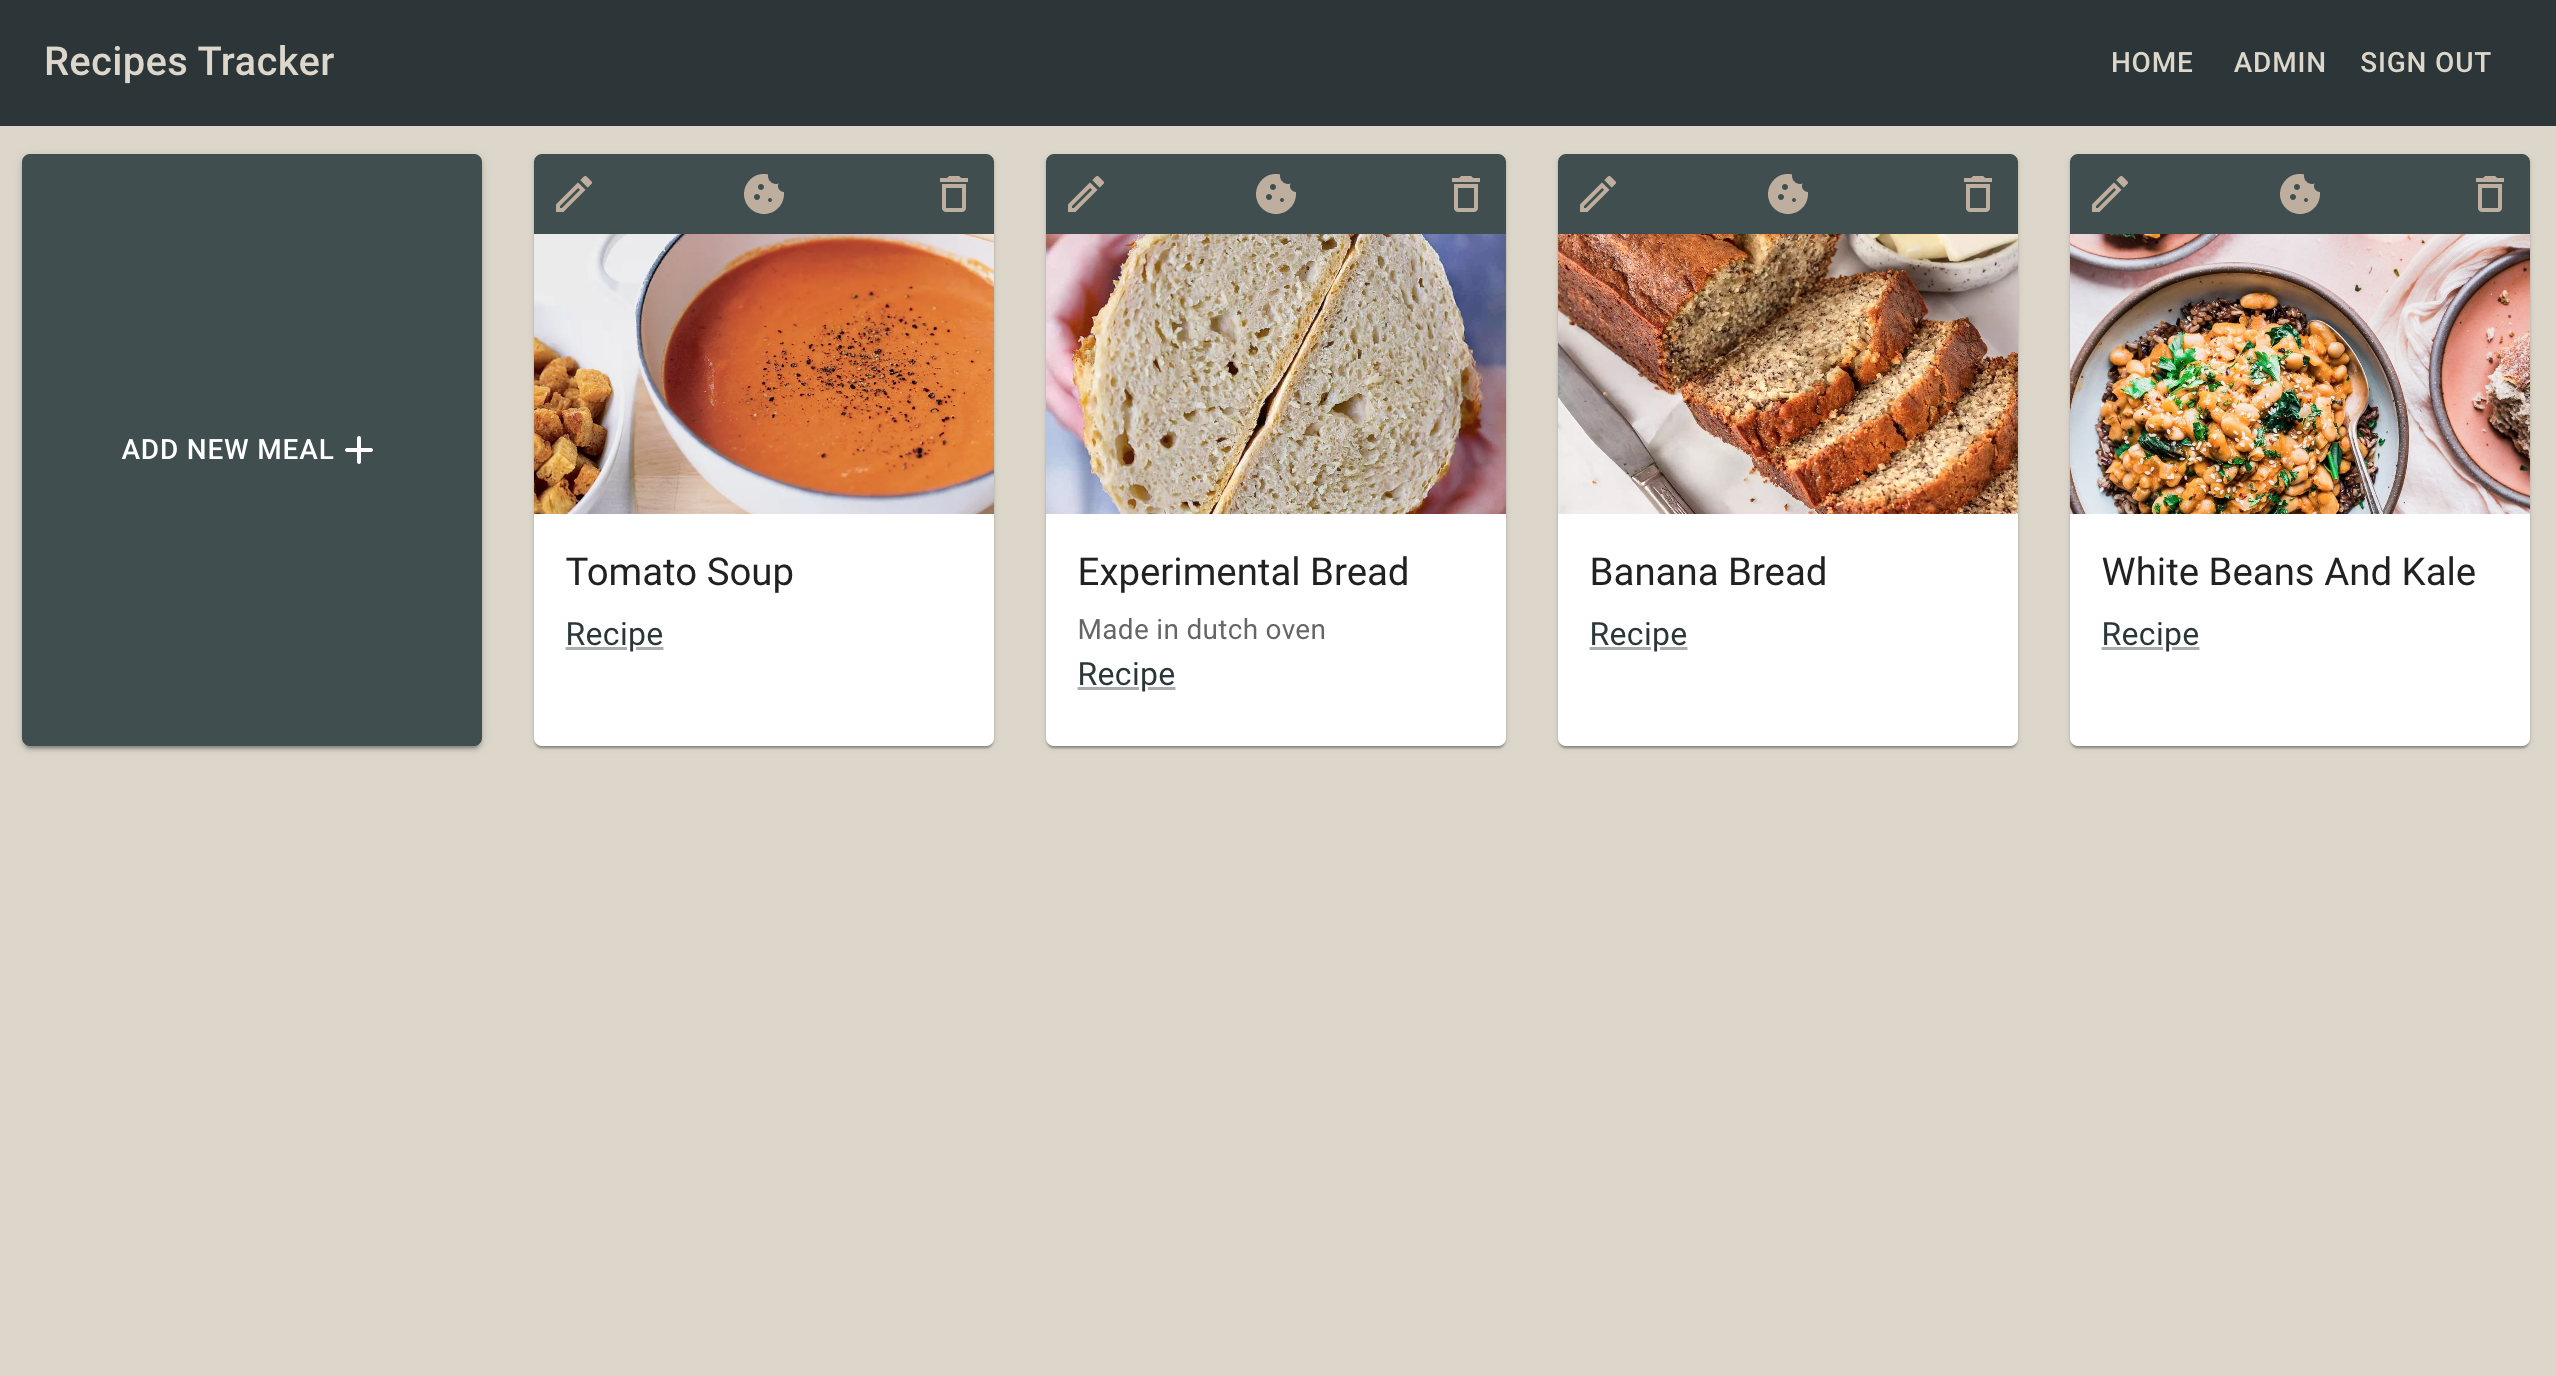This screenshot has width=2556, height=1376.
Task: Delete the Banana Bread meal
Action: [1975, 193]
